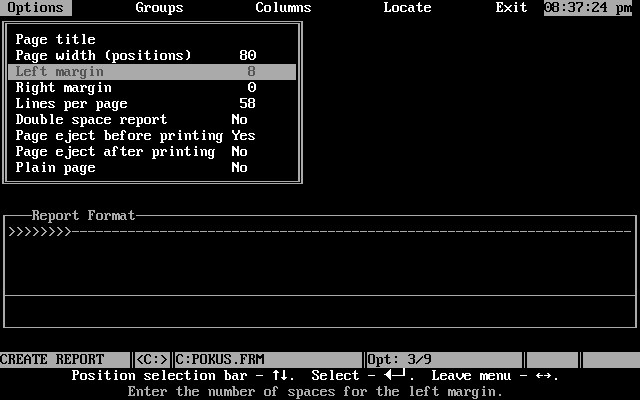The width and height of the screenshot is (640, 400).
Task: Click the Opt: 3/9 status entry
Action: coord(399,360)
